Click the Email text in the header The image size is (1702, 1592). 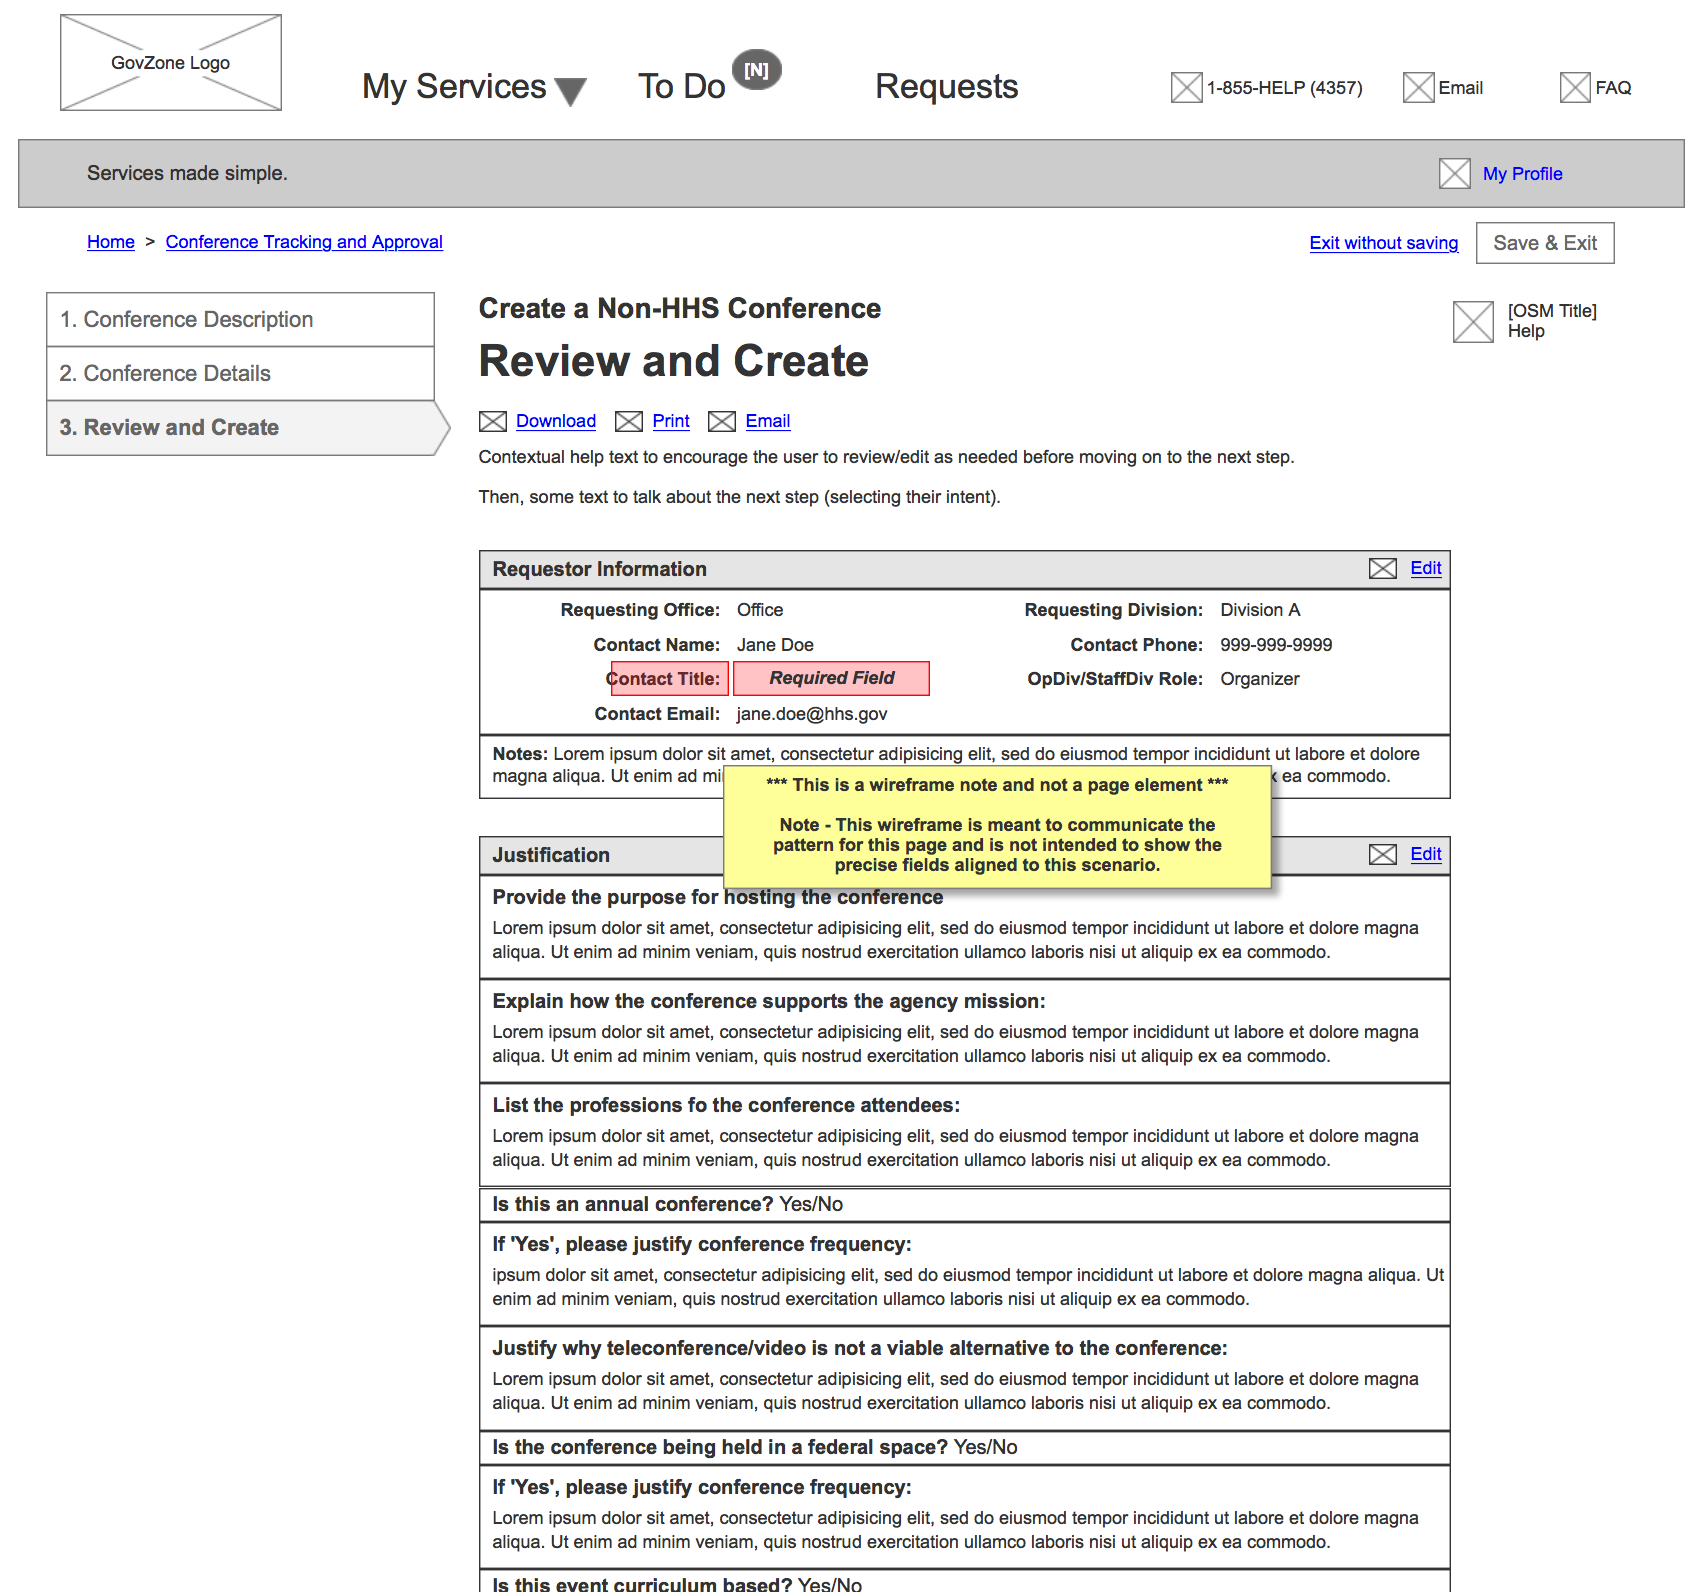click(x=1460, y=88)
